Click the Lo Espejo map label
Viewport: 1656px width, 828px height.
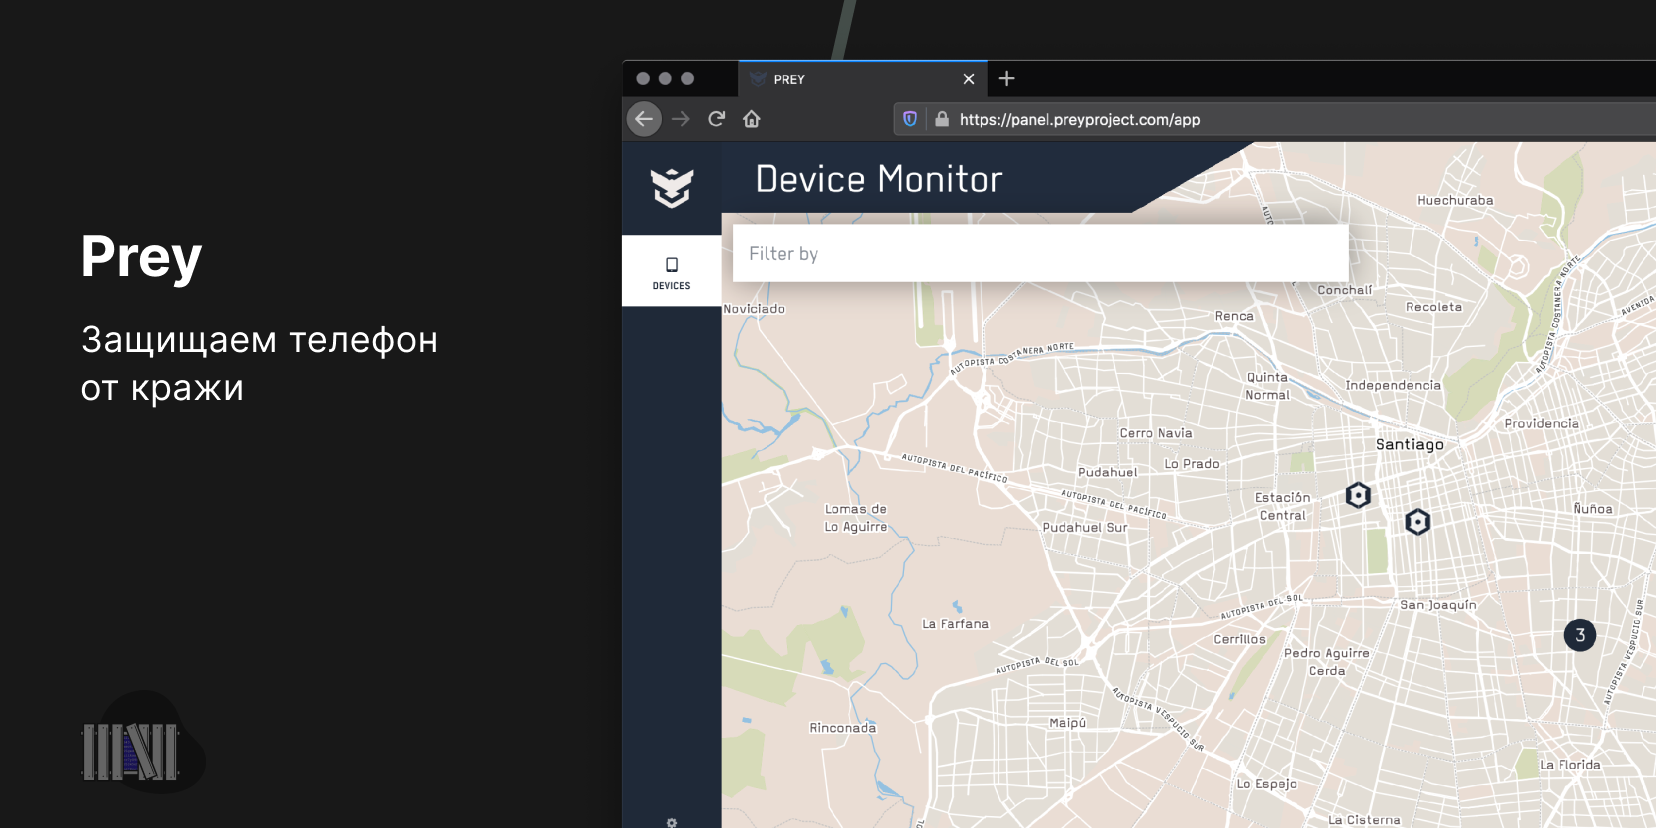pos(1266,784)
